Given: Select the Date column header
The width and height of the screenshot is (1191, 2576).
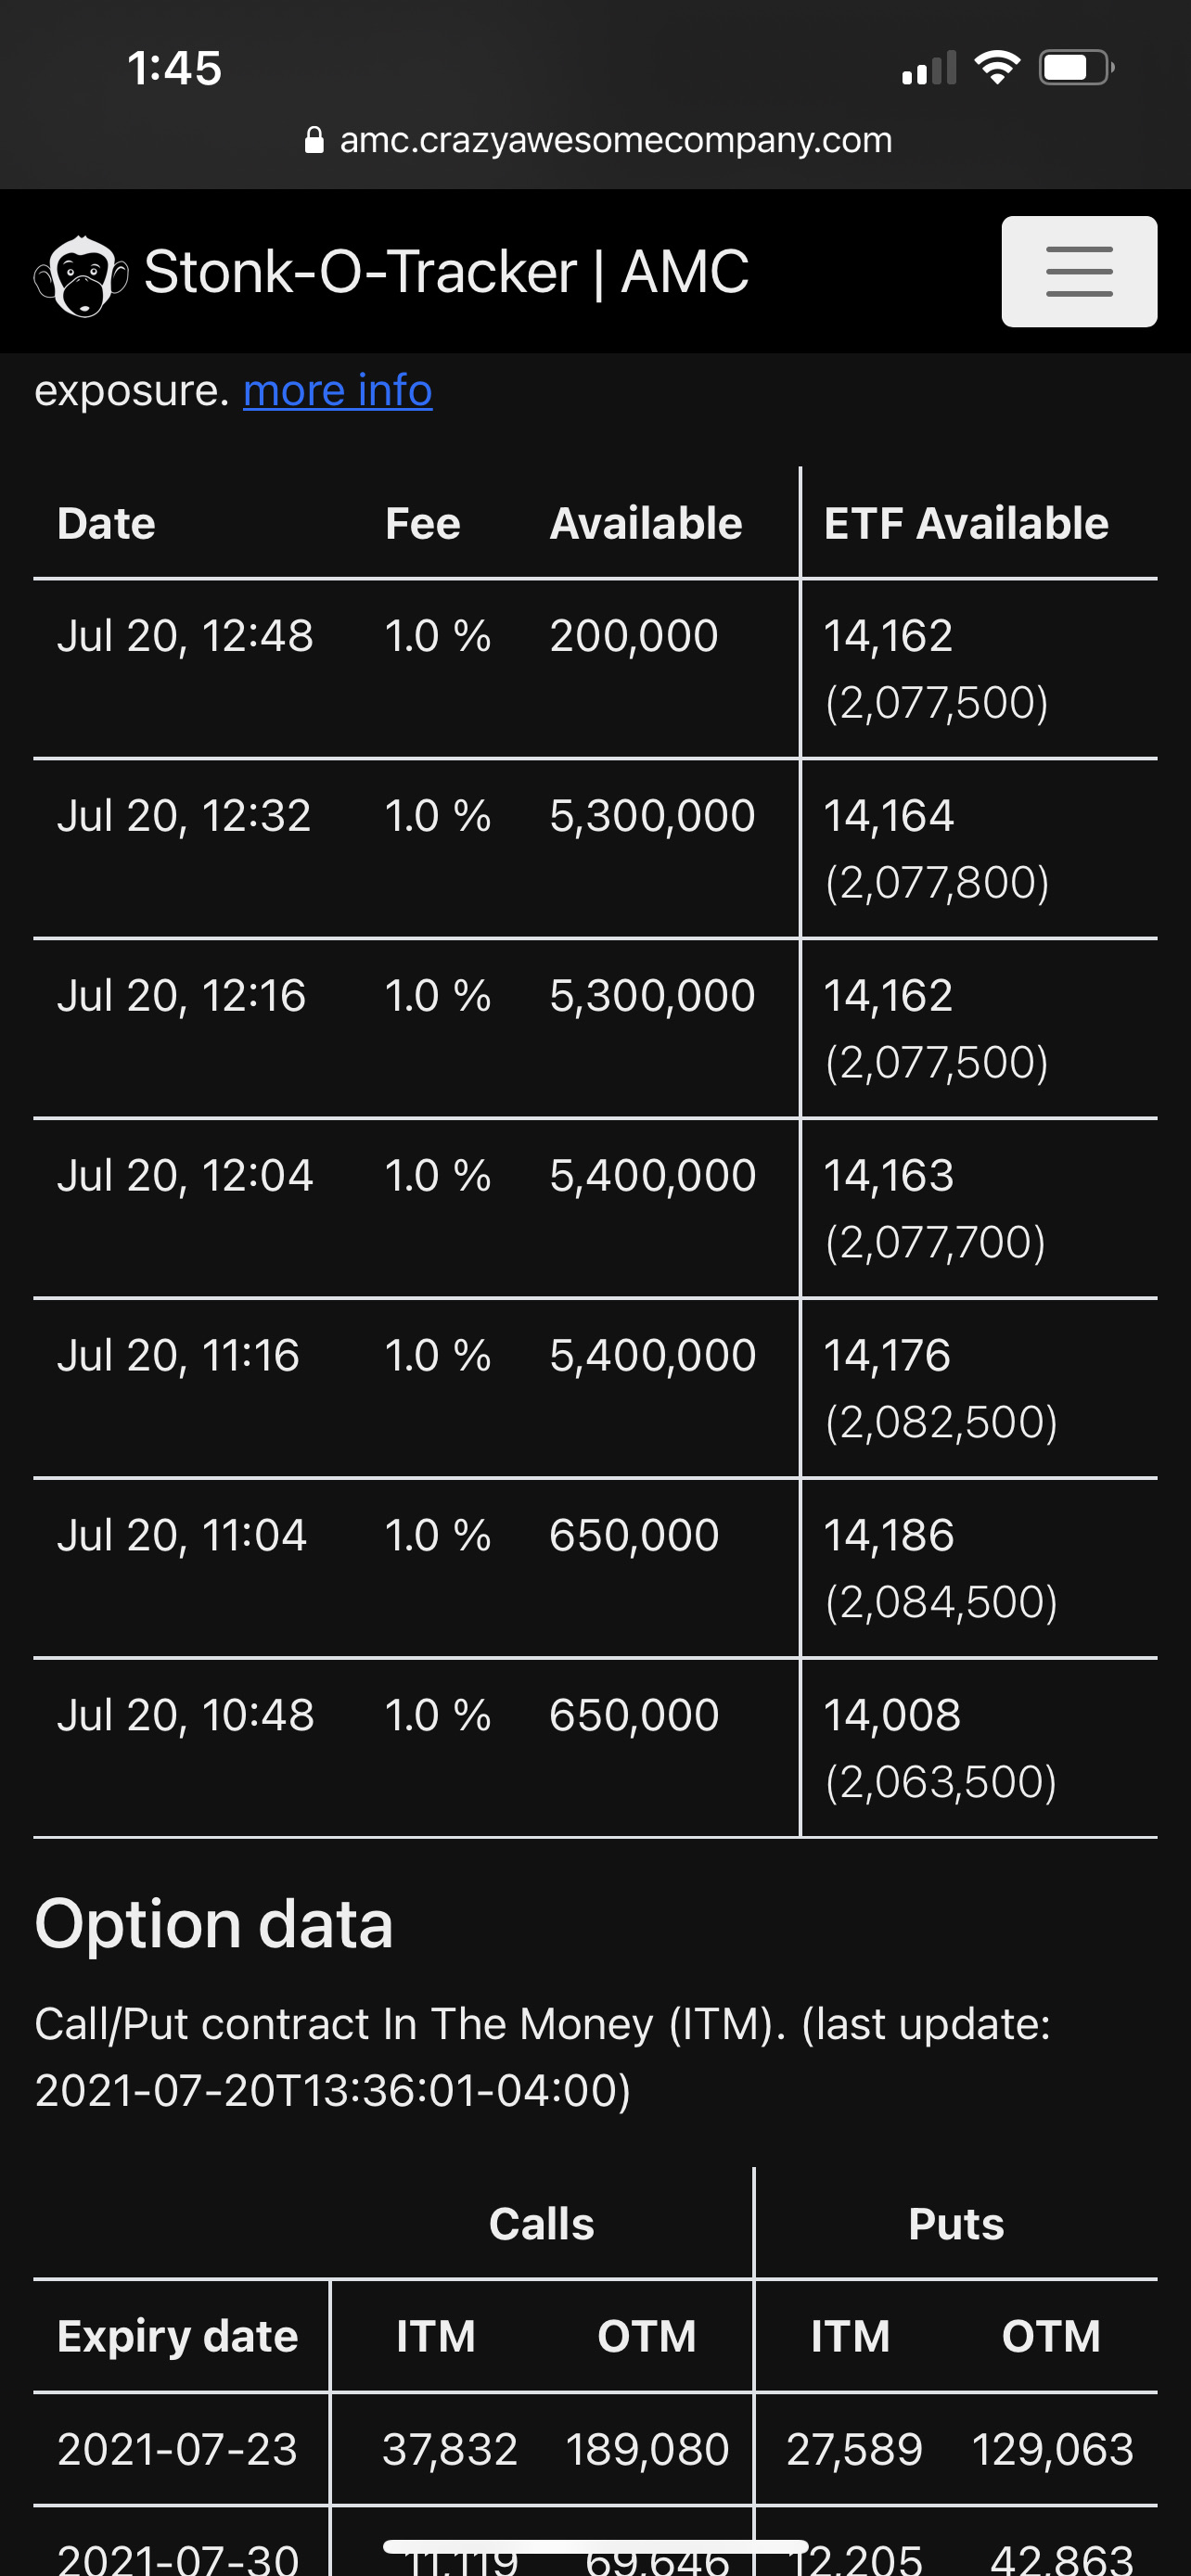Looking at the screenshot, I should (106, 524).
